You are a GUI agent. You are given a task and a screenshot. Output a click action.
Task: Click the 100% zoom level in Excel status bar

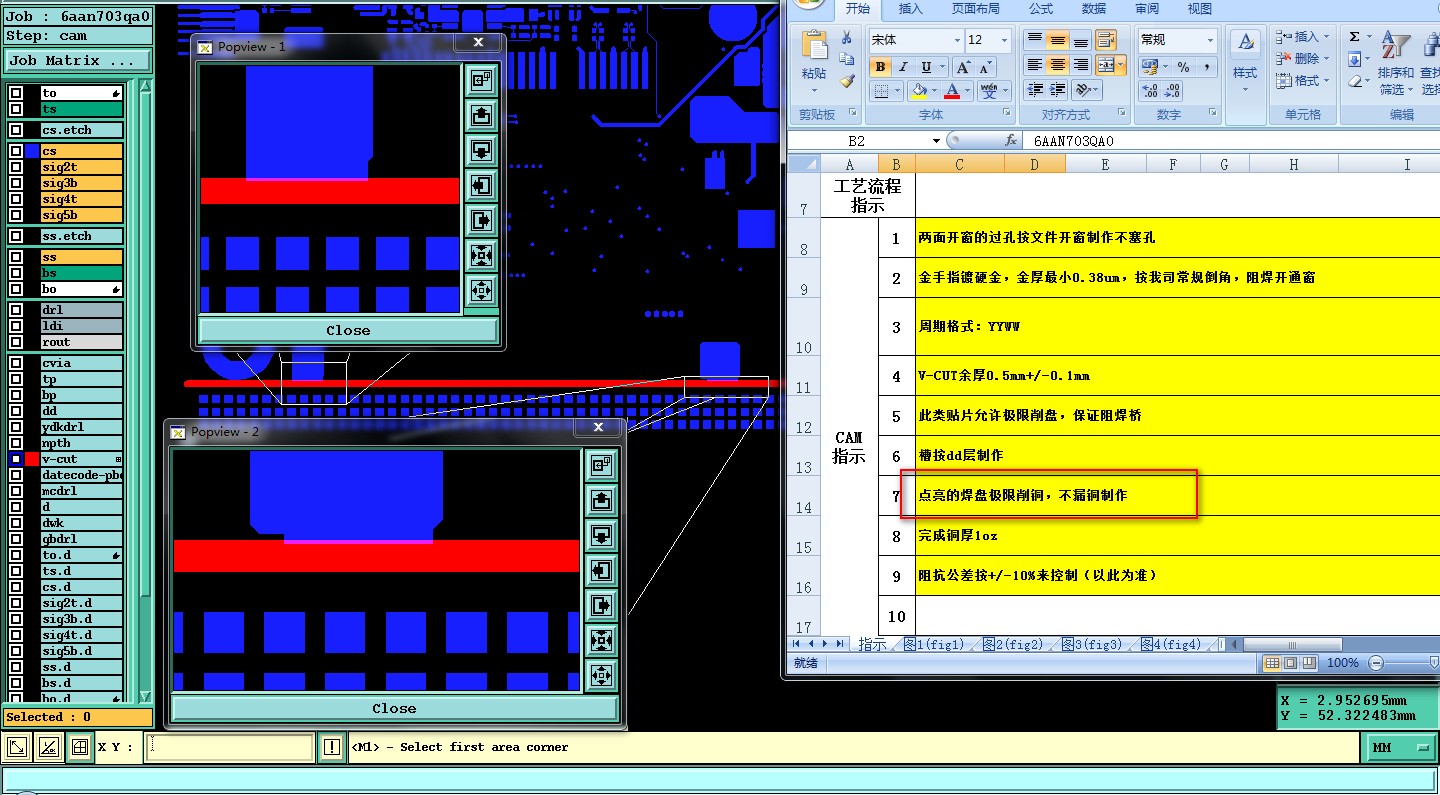1342,663
